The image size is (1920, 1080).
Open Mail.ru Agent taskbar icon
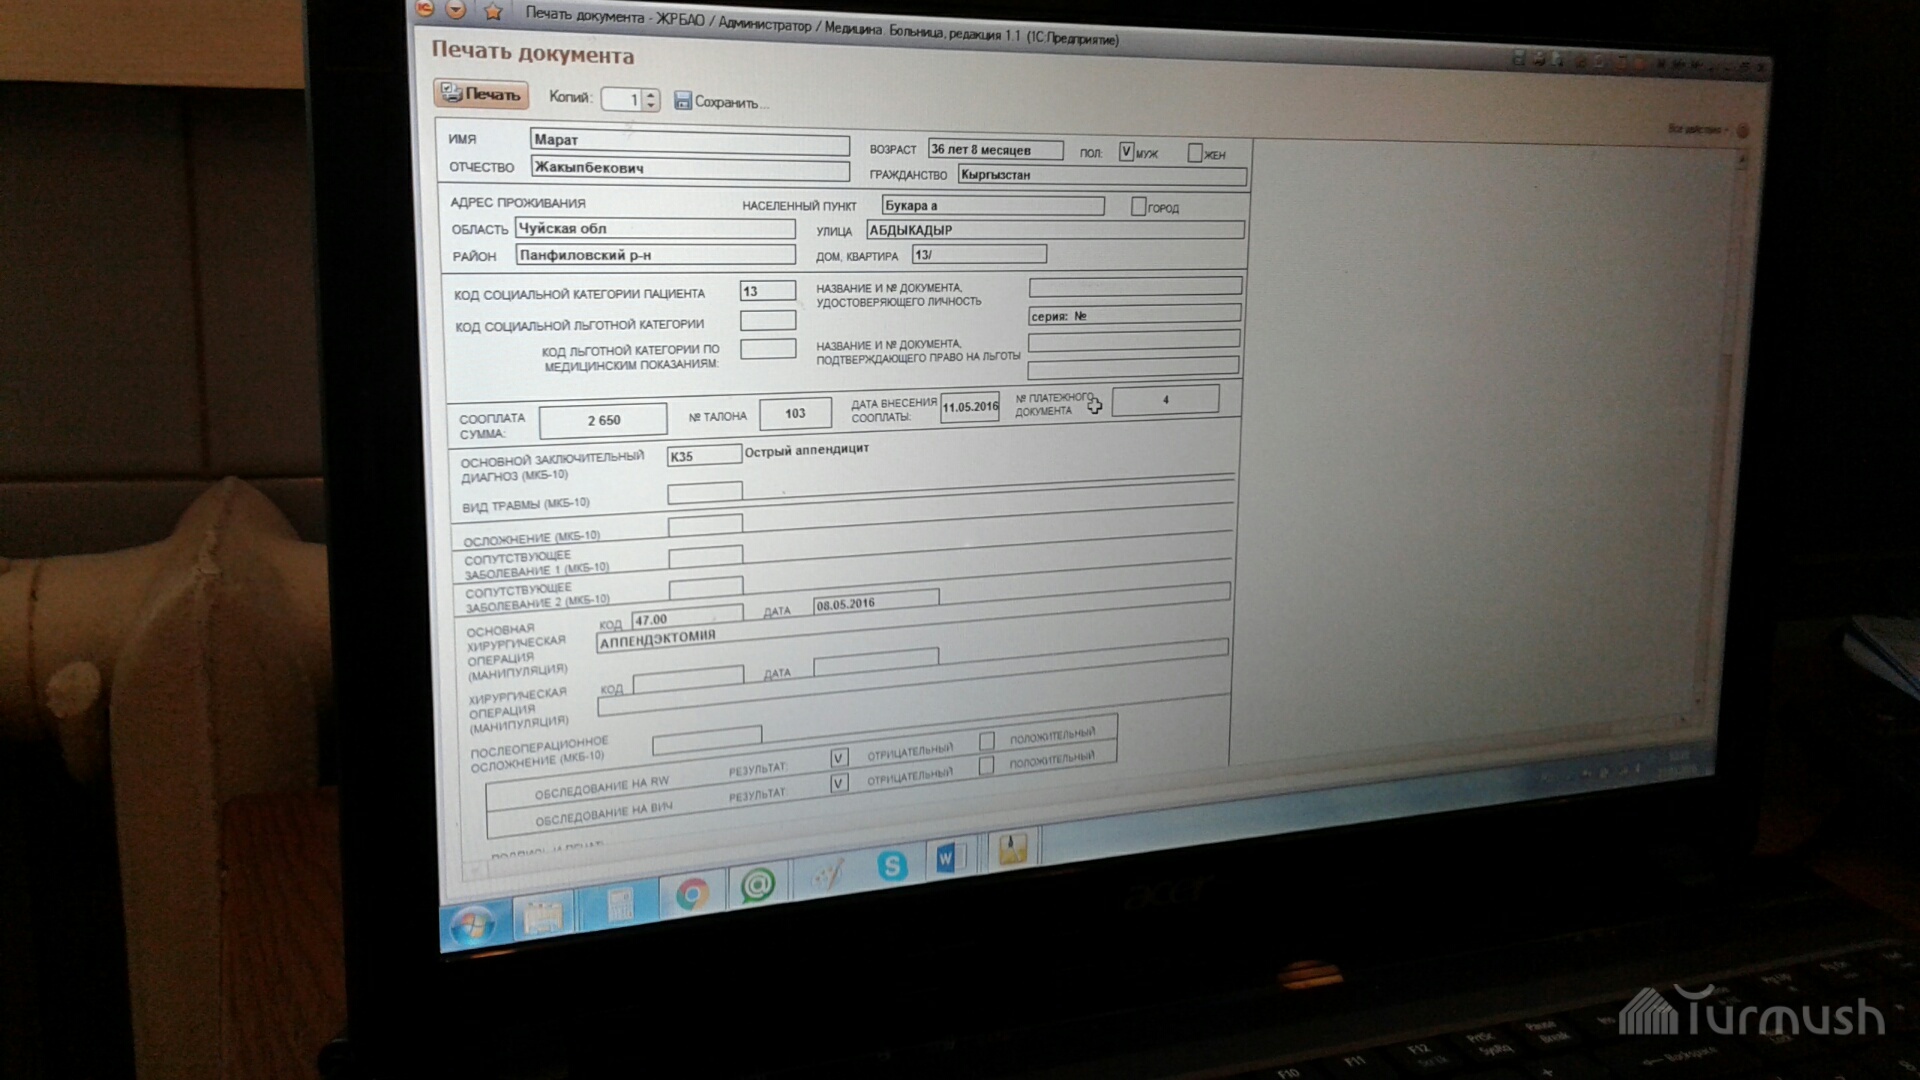(758, 885)
